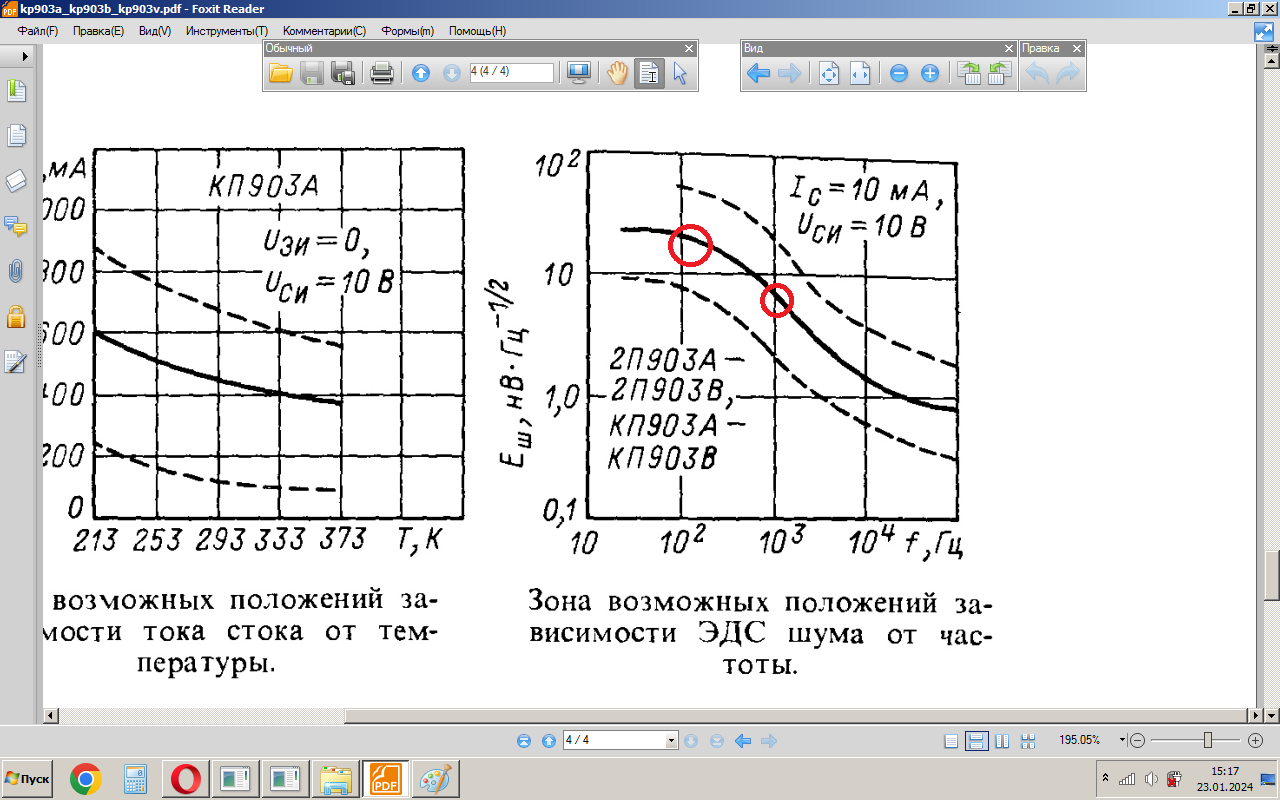1280x804 pixels.
Task: Go to previous page in the status bar
Action: tap(548, 741)
